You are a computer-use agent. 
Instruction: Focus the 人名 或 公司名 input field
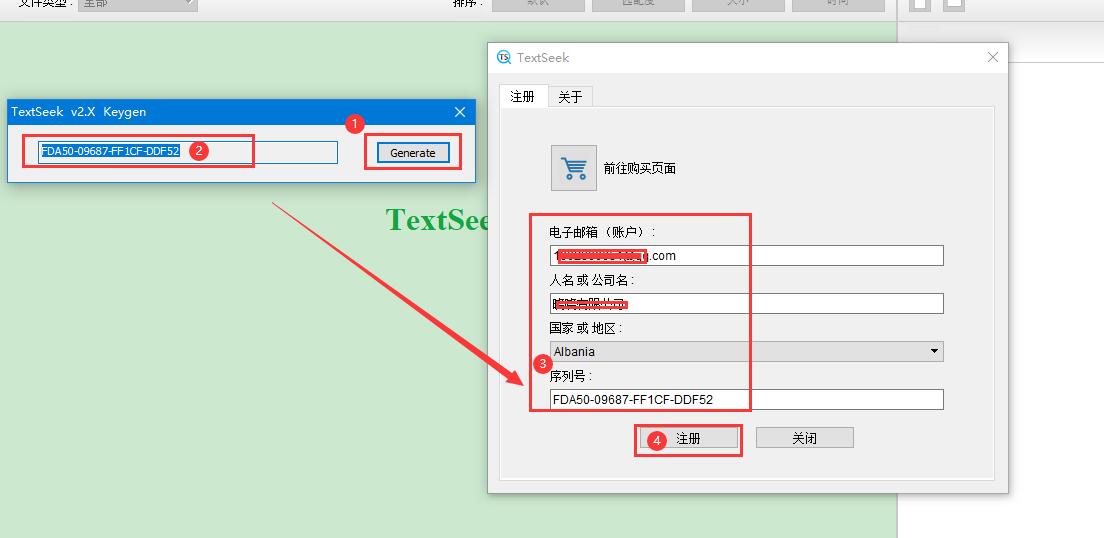(x=746, y=304)
